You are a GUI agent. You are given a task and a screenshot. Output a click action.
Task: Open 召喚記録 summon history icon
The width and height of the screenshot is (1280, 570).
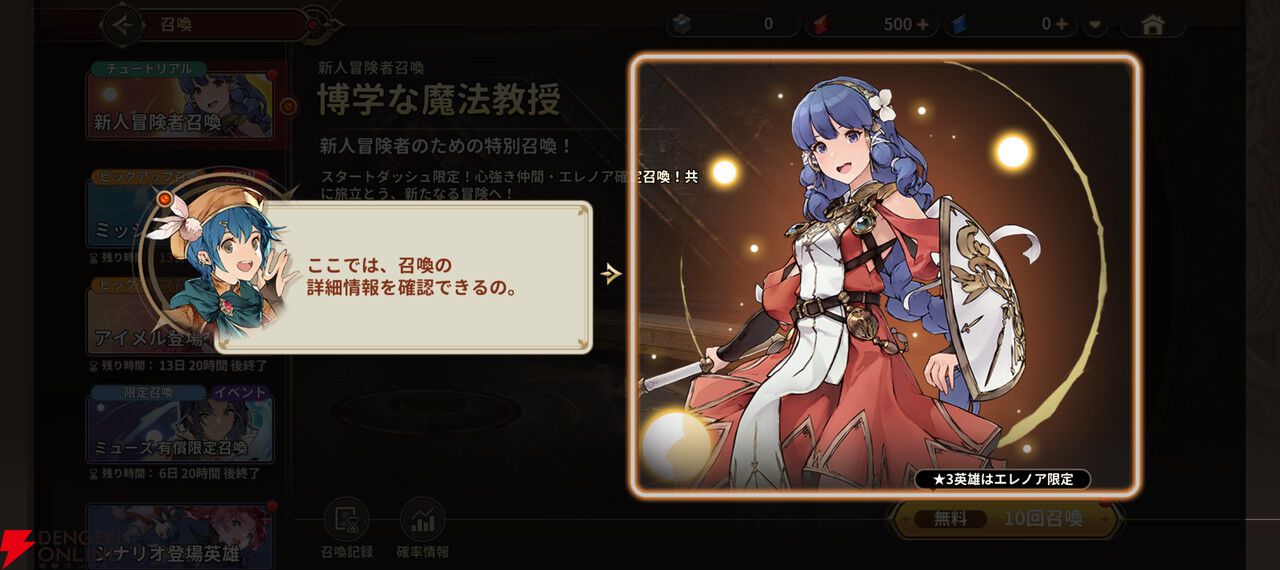click(x=346, y=529)
